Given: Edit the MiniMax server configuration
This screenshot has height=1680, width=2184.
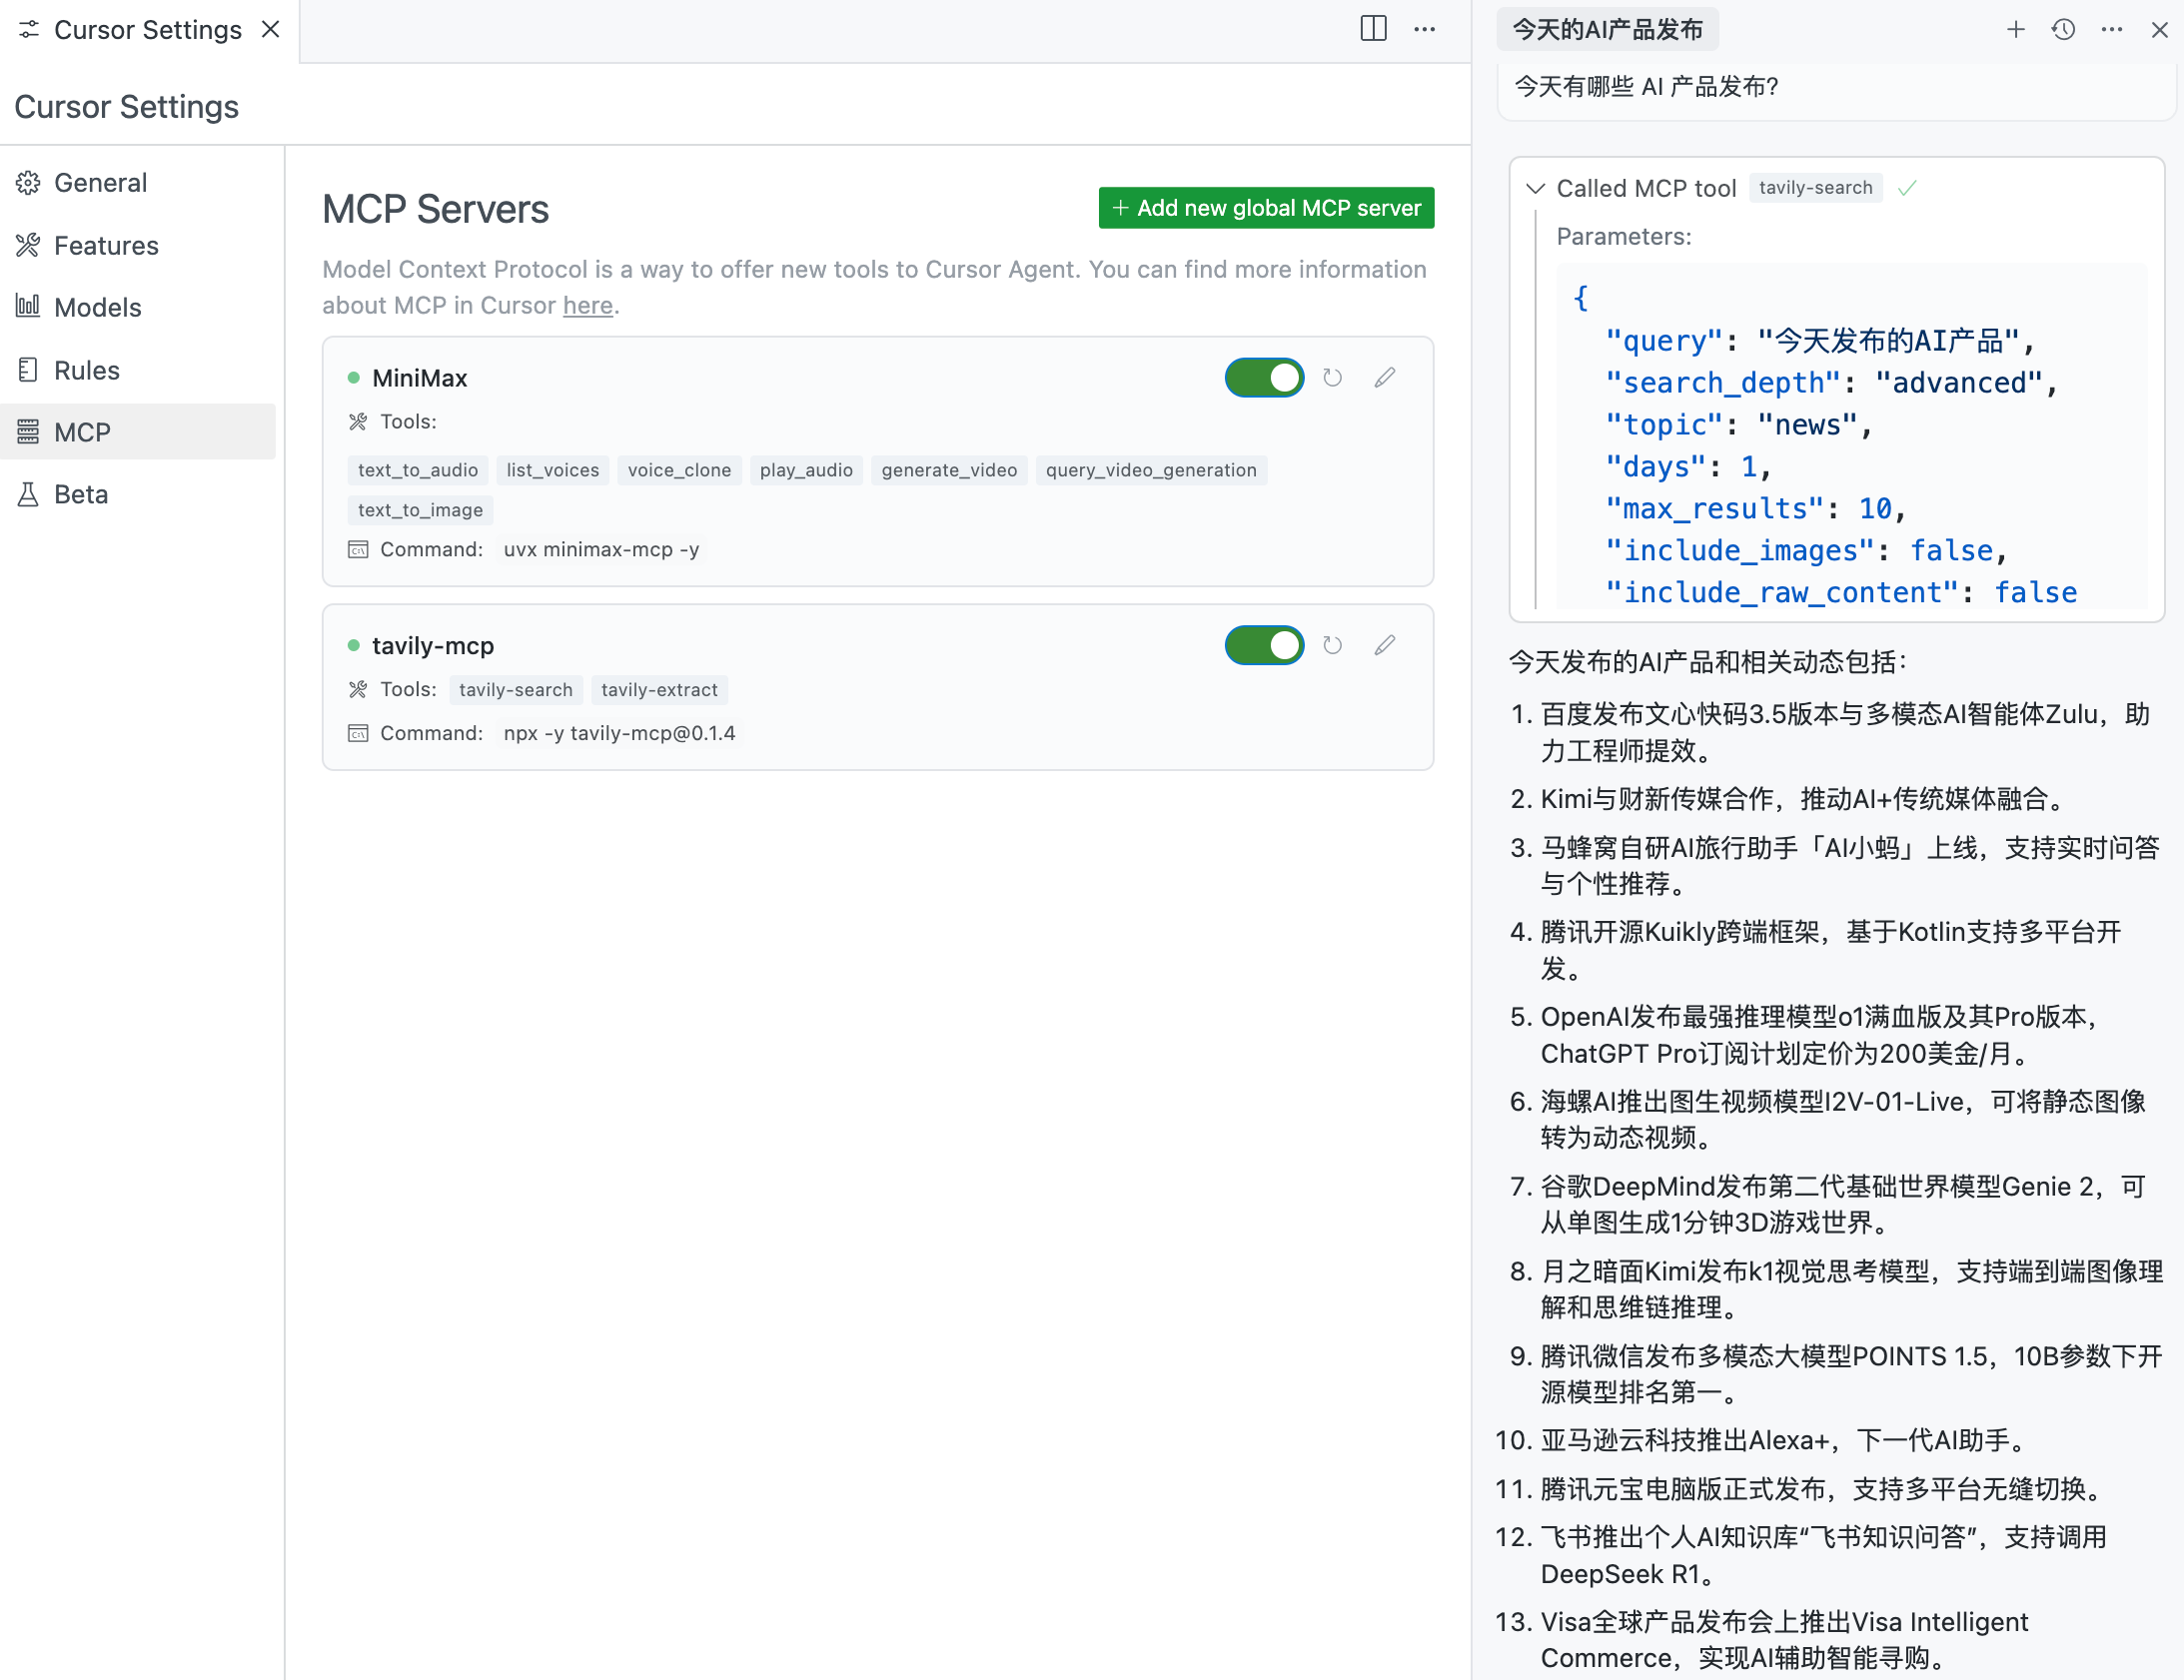Looking at the screenshot, I should pyautogui.click(x=1384, y=378).
